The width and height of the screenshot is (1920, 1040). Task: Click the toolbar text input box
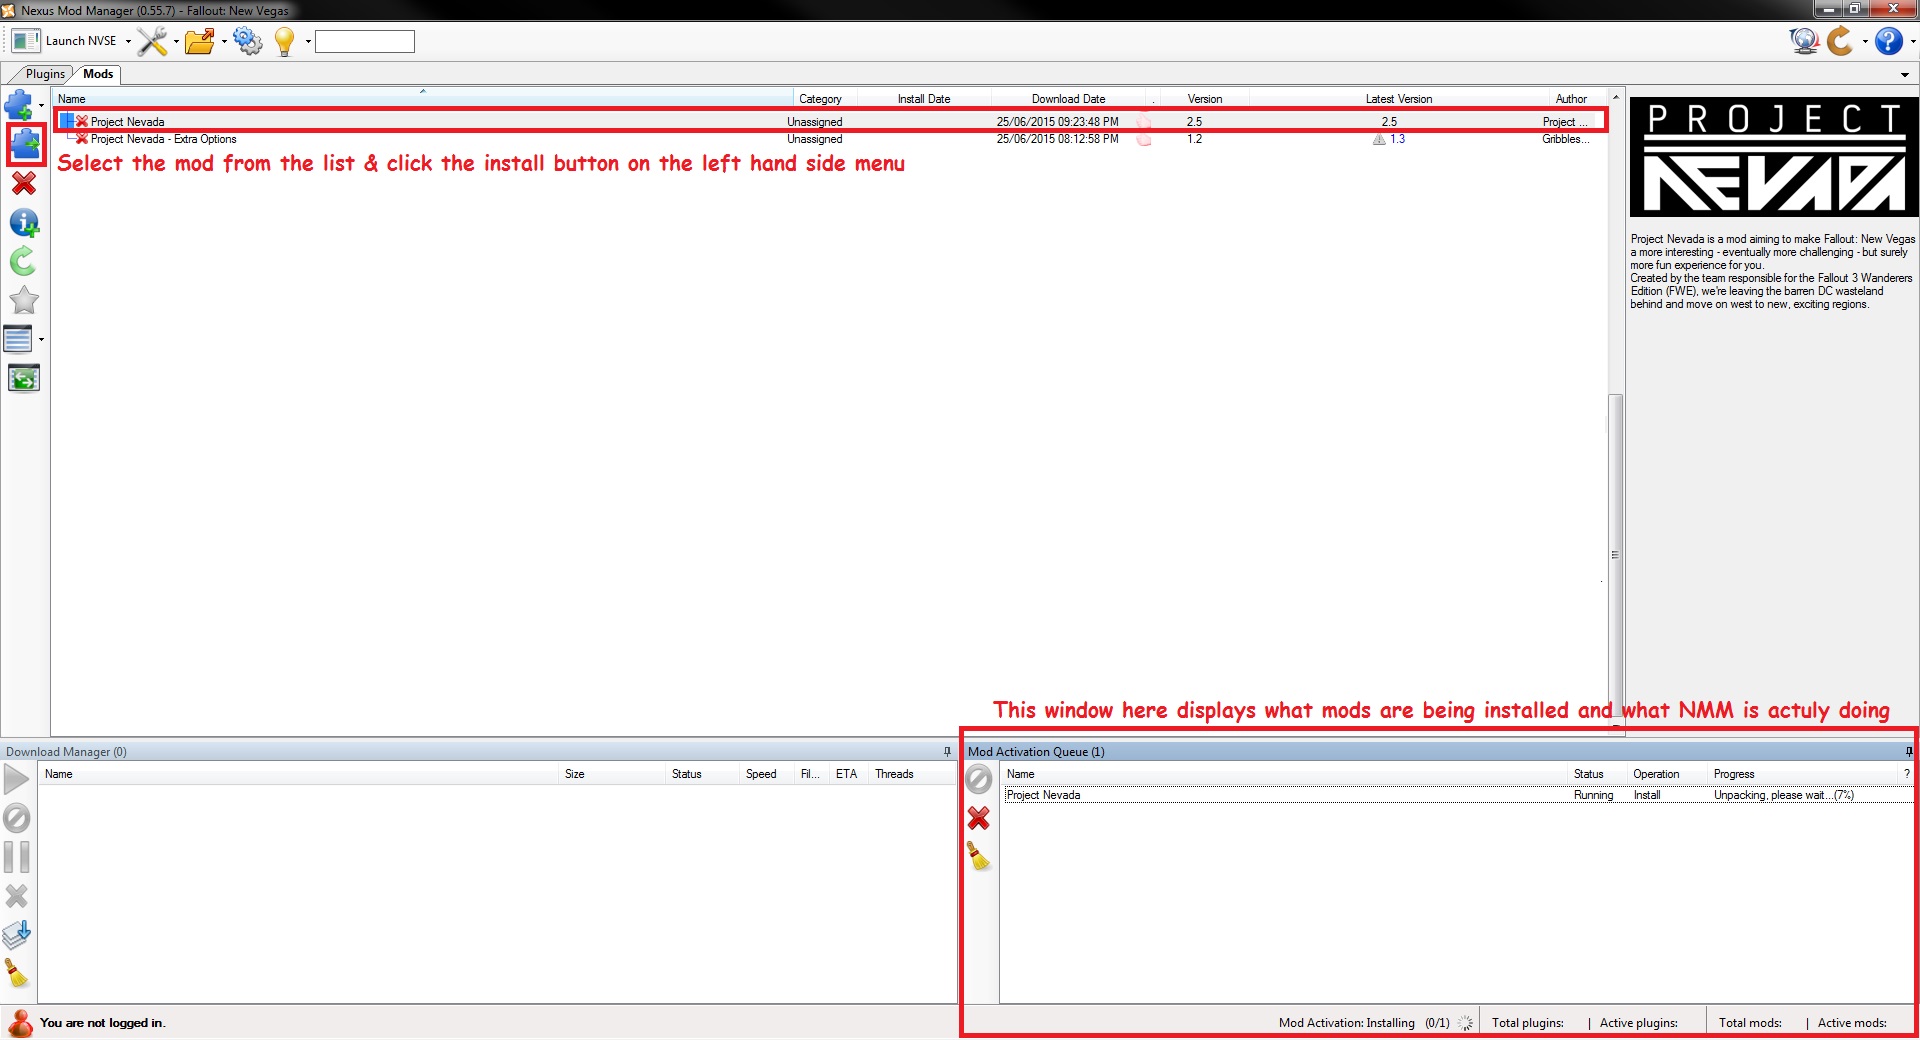tap(365, 41)
